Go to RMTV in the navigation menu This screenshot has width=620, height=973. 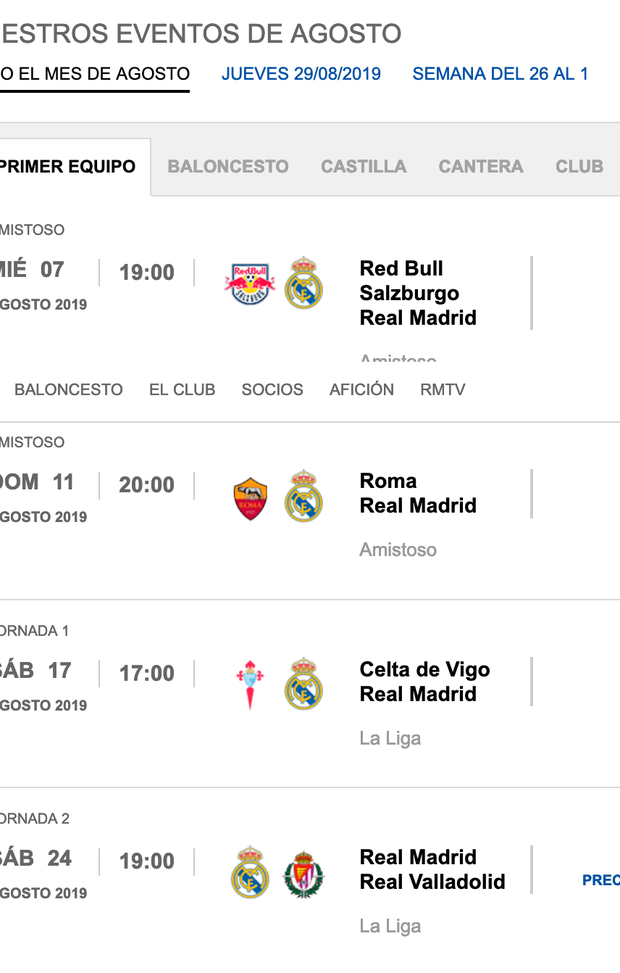tap(443, 390)
